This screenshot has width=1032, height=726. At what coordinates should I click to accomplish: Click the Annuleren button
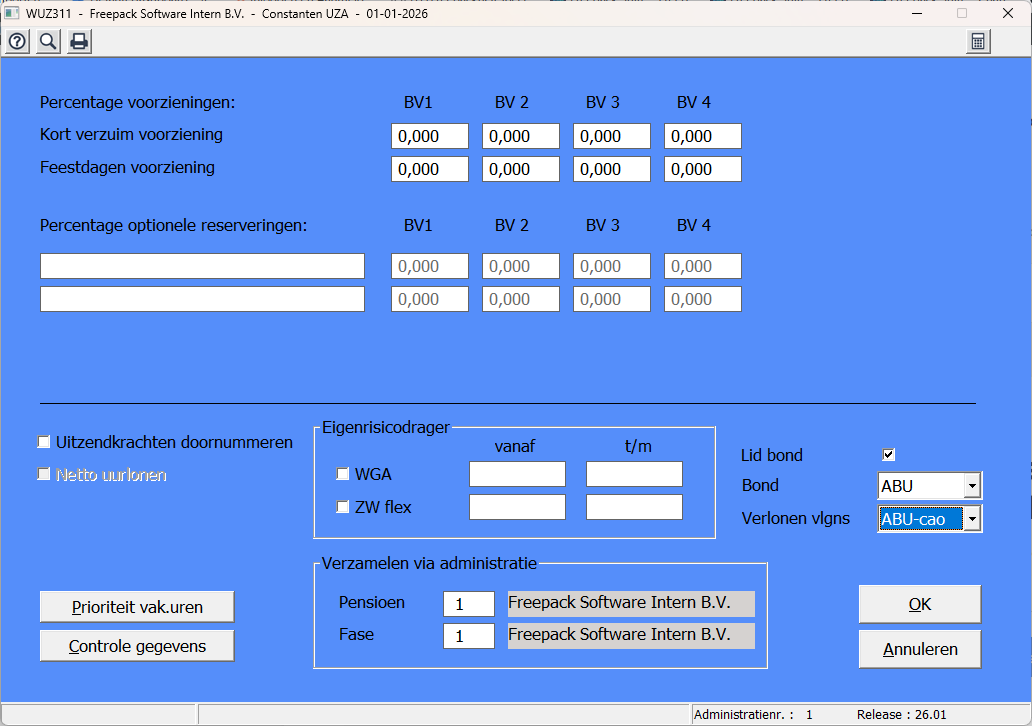pos(919,649)
